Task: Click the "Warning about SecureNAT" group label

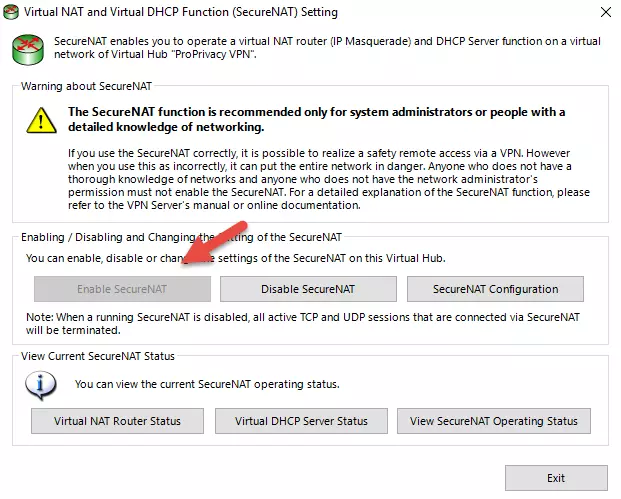Action: coord(85,87)
